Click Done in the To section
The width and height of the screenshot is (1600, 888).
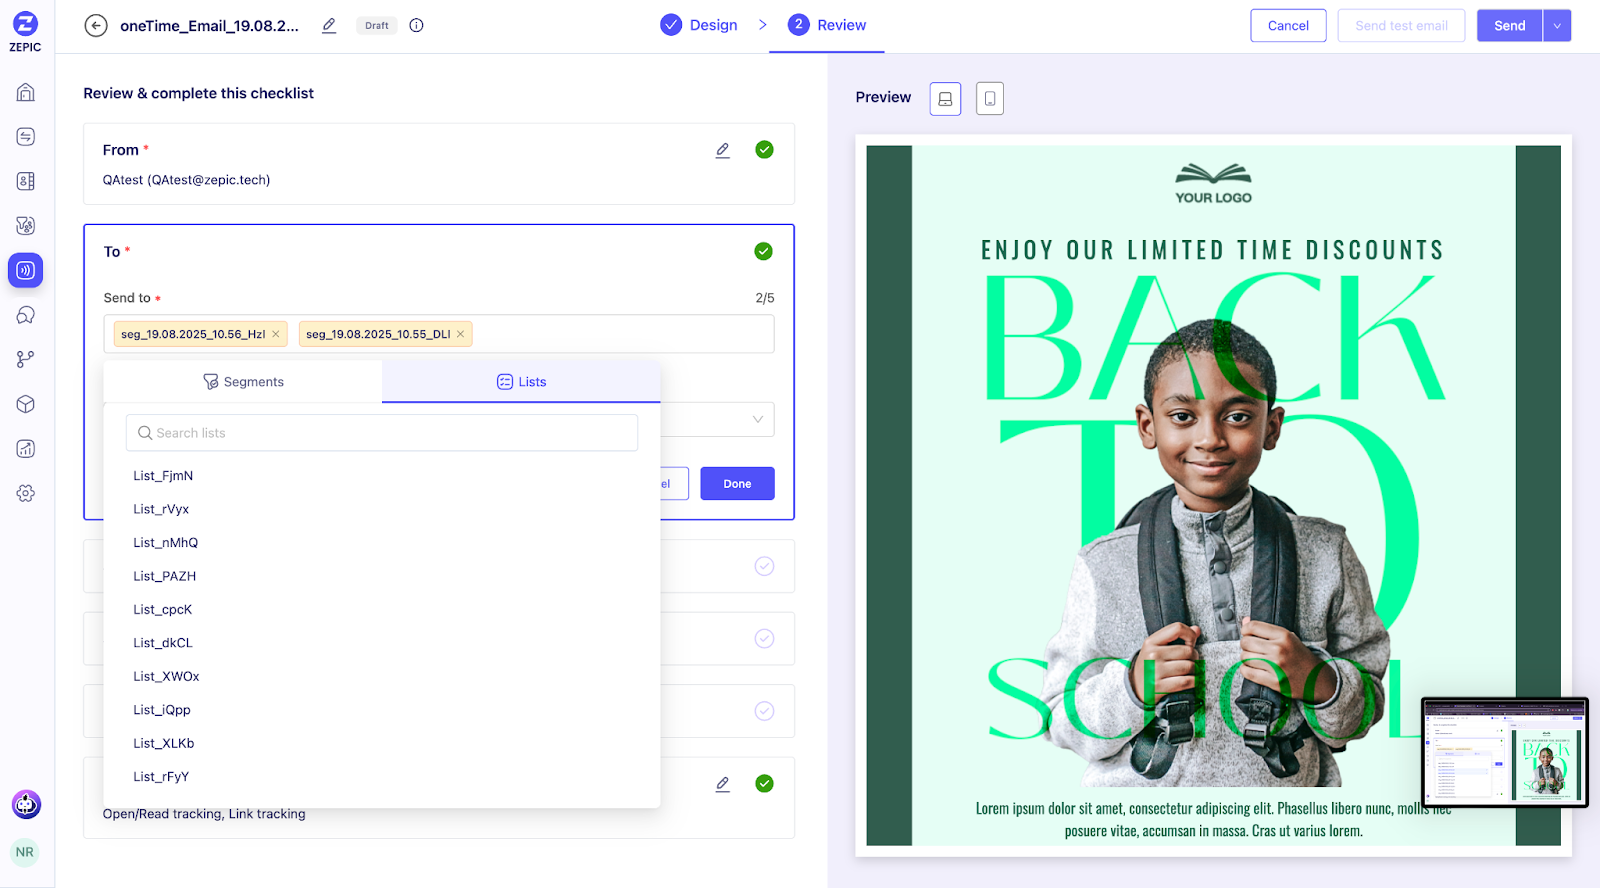click(x=737, y=484)
